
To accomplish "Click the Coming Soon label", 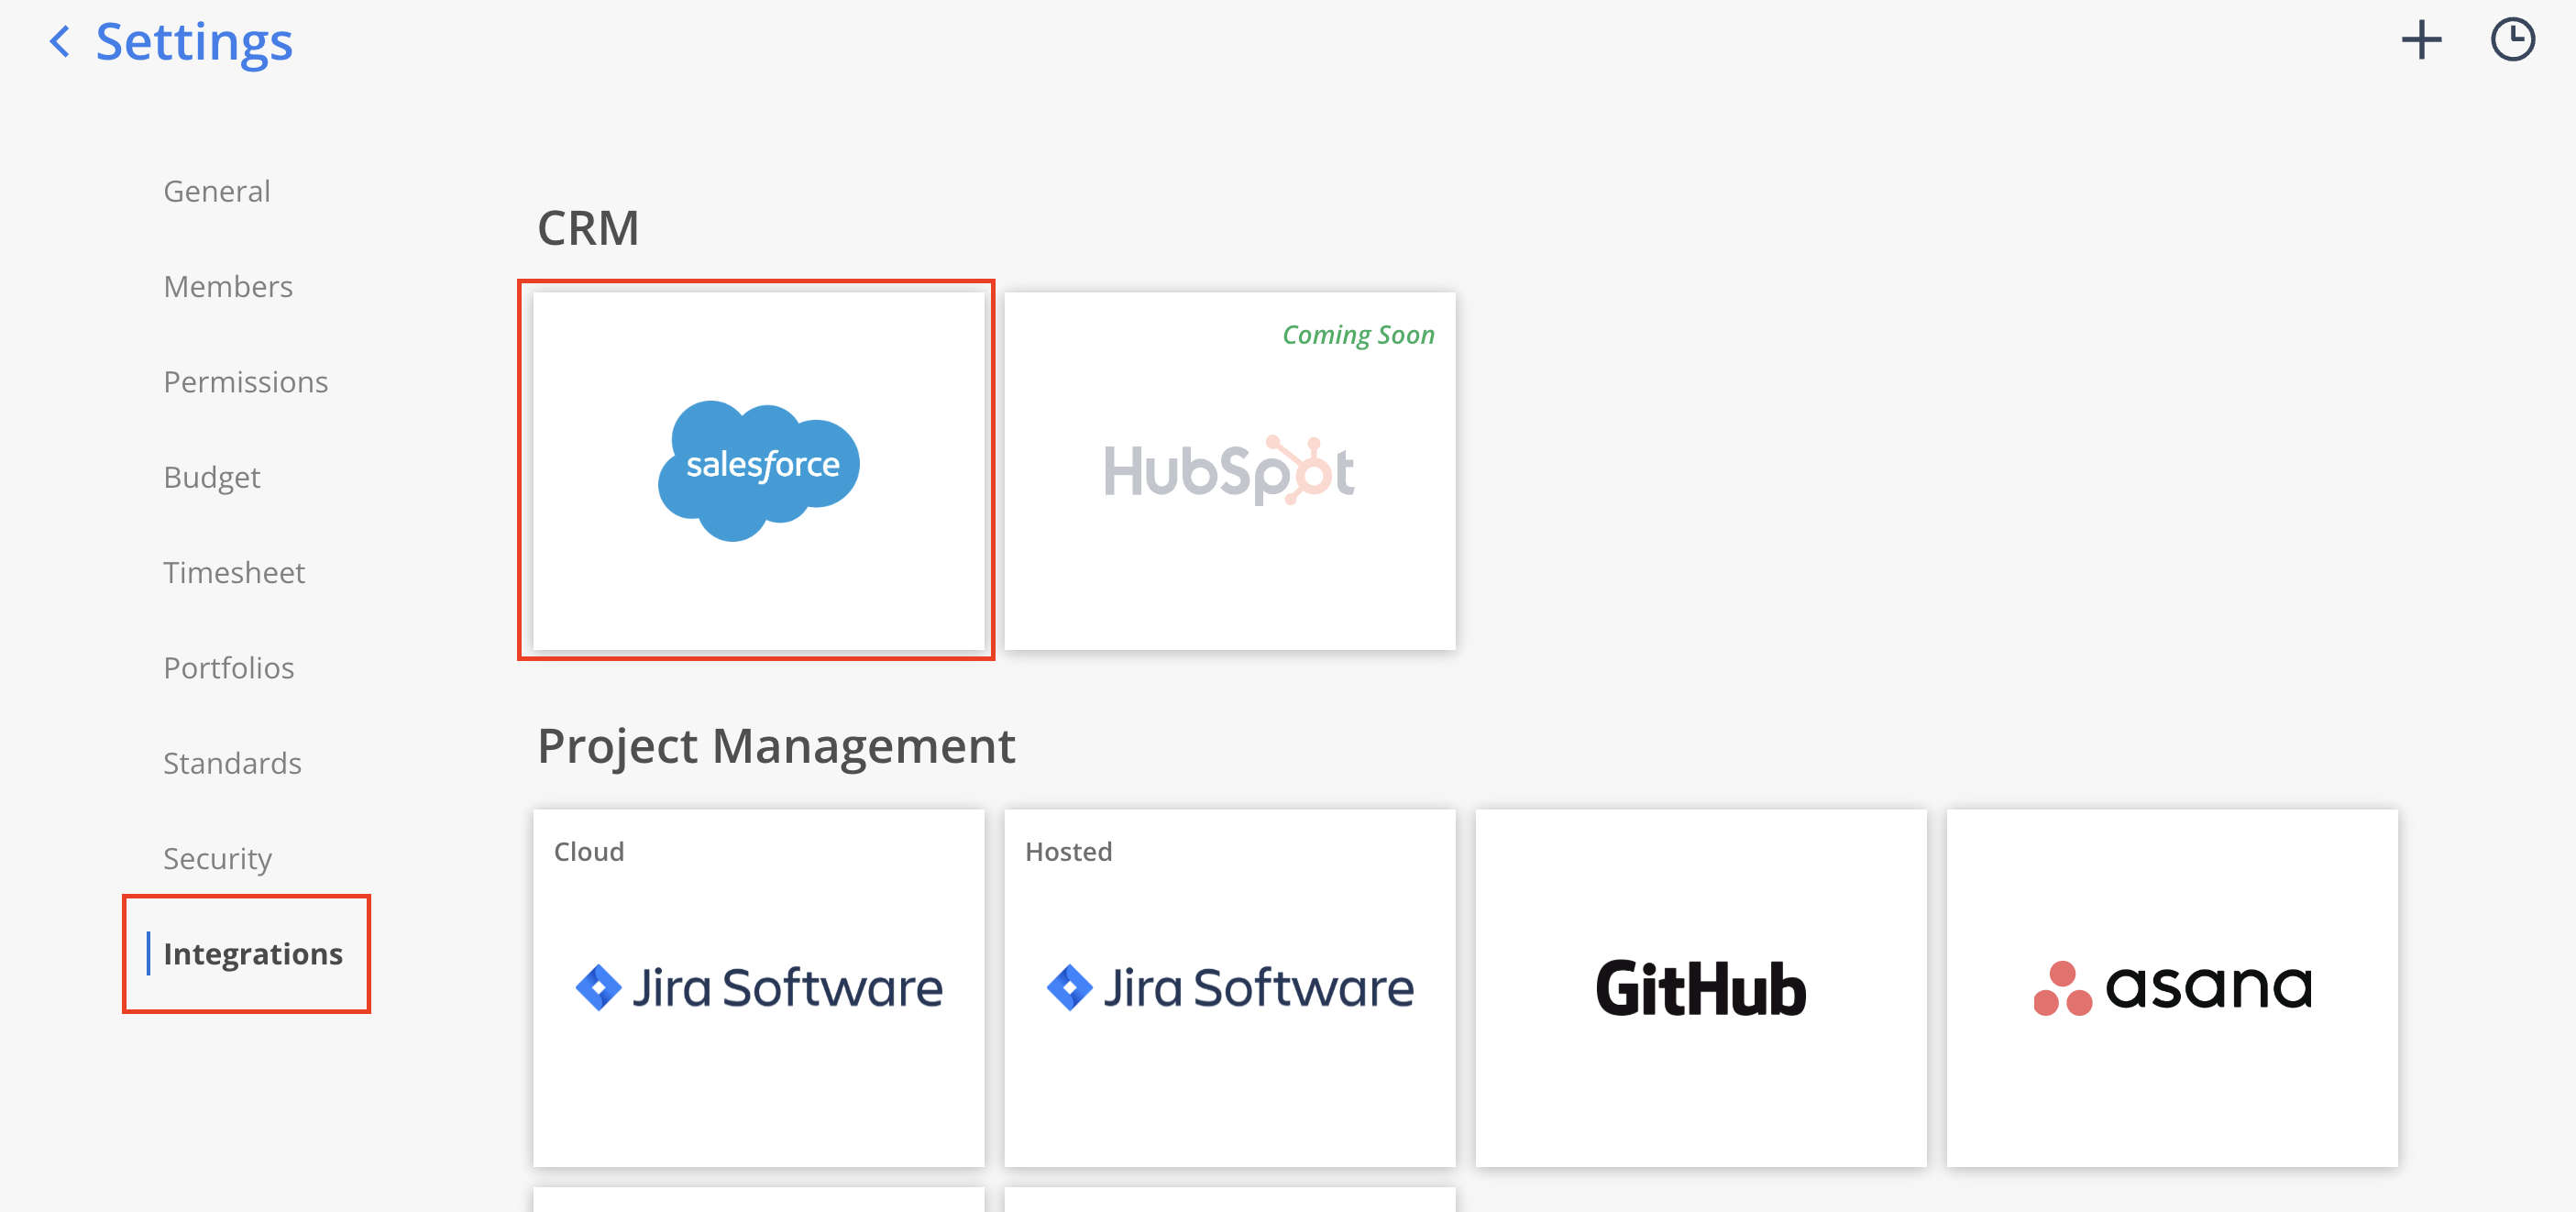I will coord(1357,335).
